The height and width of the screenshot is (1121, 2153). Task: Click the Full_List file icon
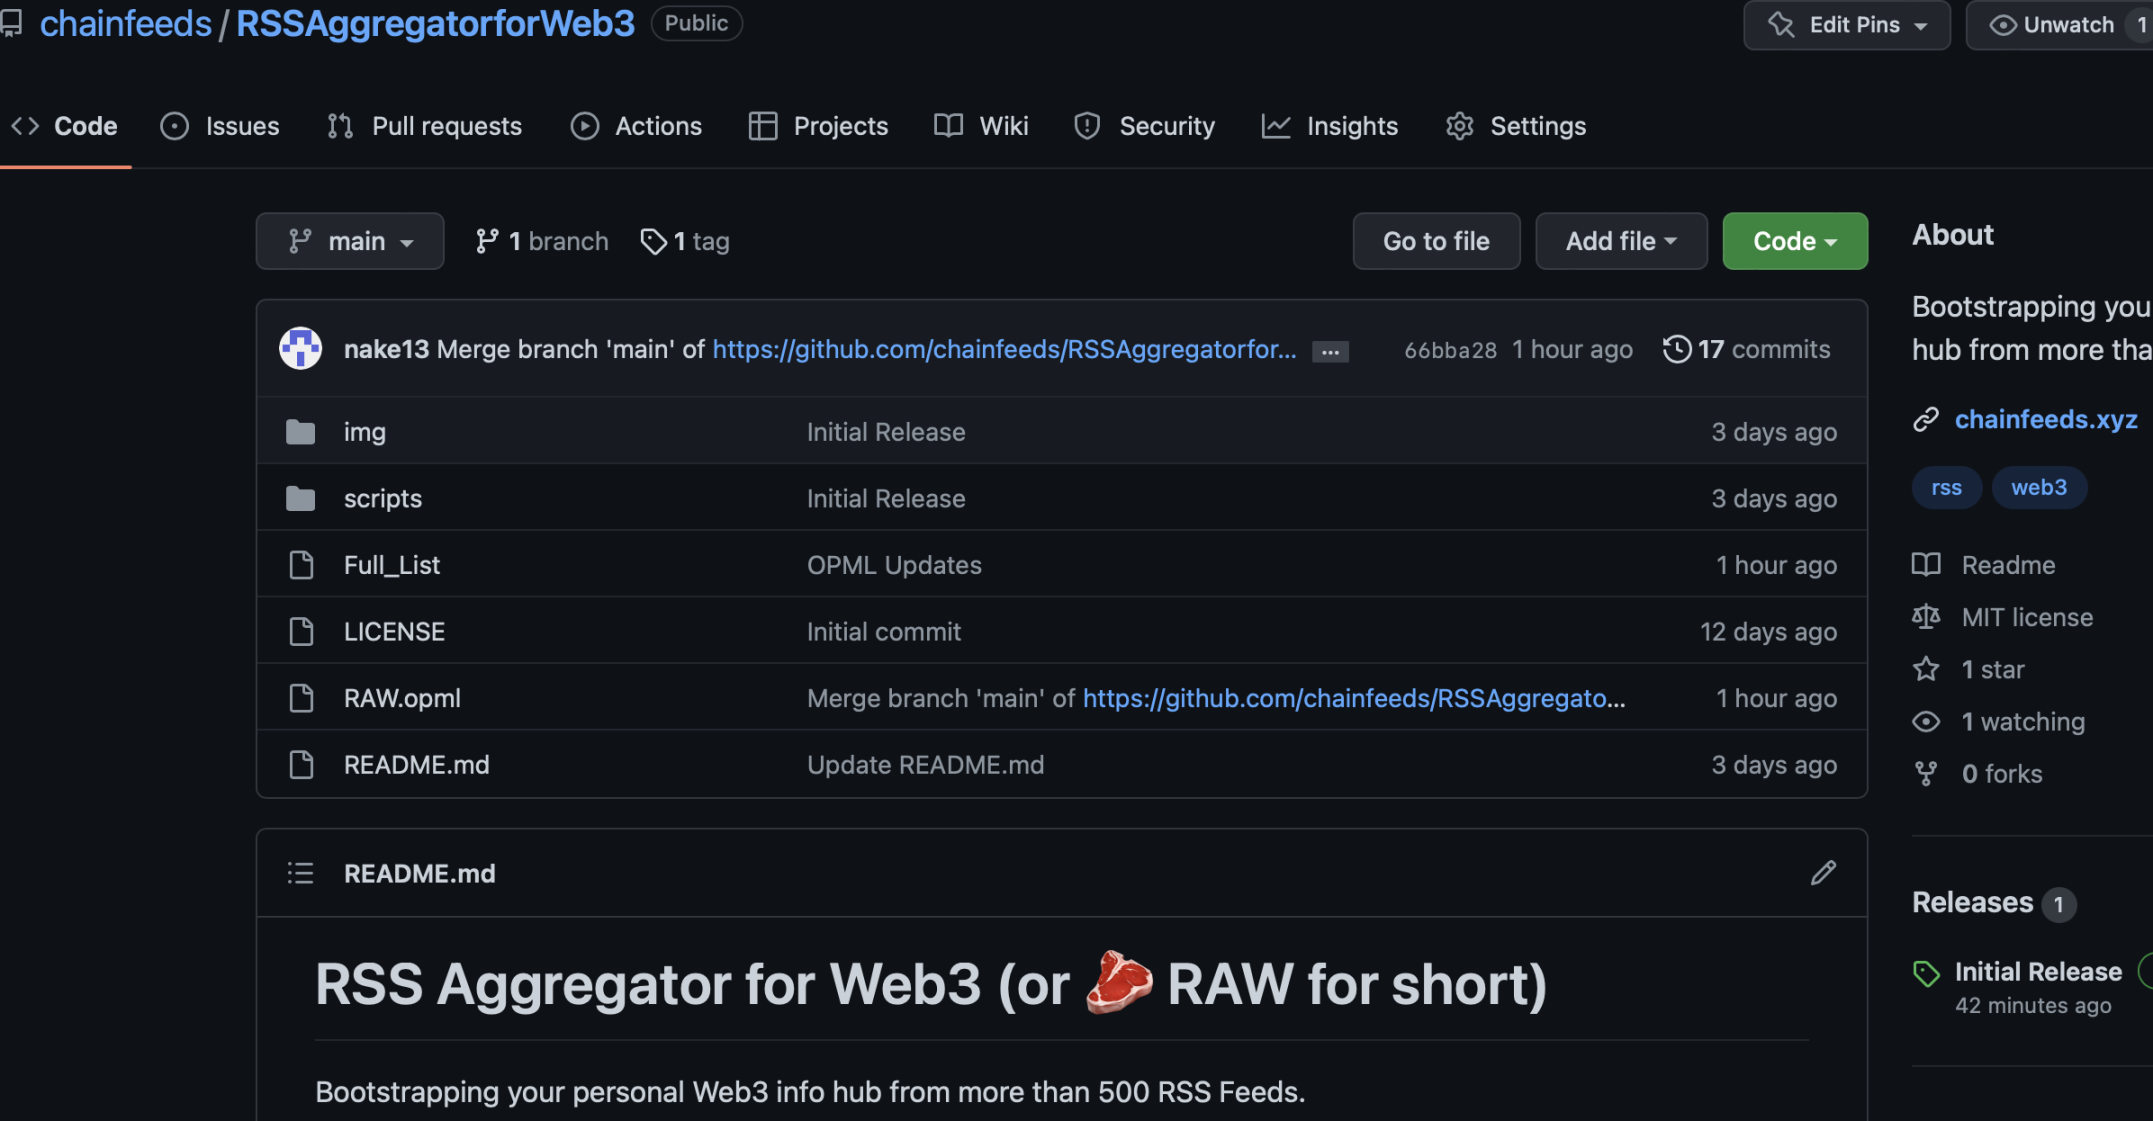coord(301,565)
